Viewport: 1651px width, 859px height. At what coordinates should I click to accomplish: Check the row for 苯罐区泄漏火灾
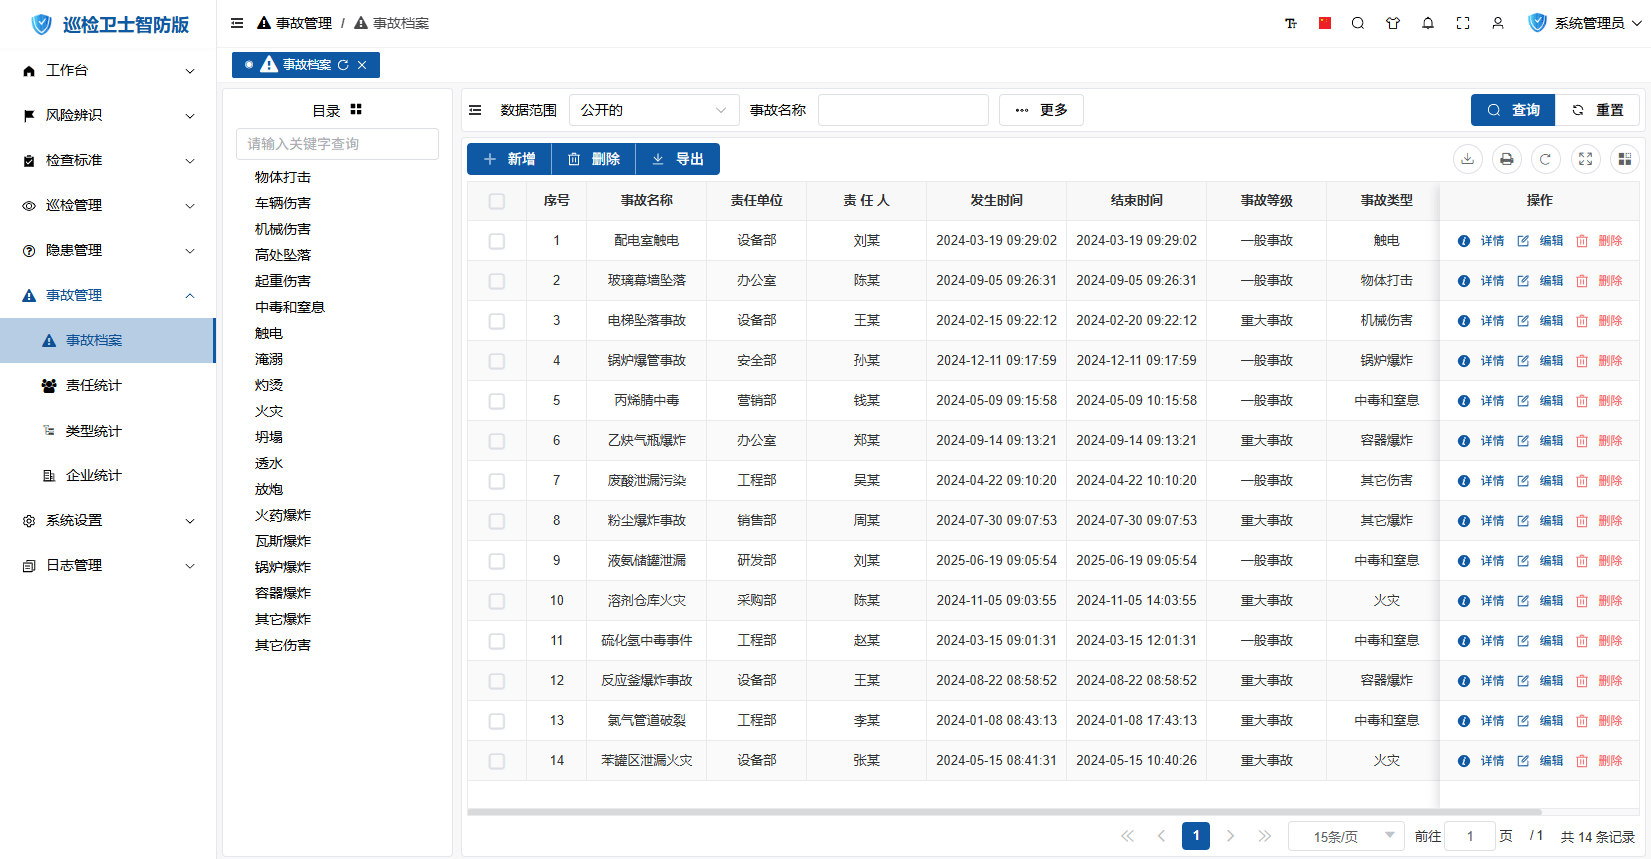[497, 761]
